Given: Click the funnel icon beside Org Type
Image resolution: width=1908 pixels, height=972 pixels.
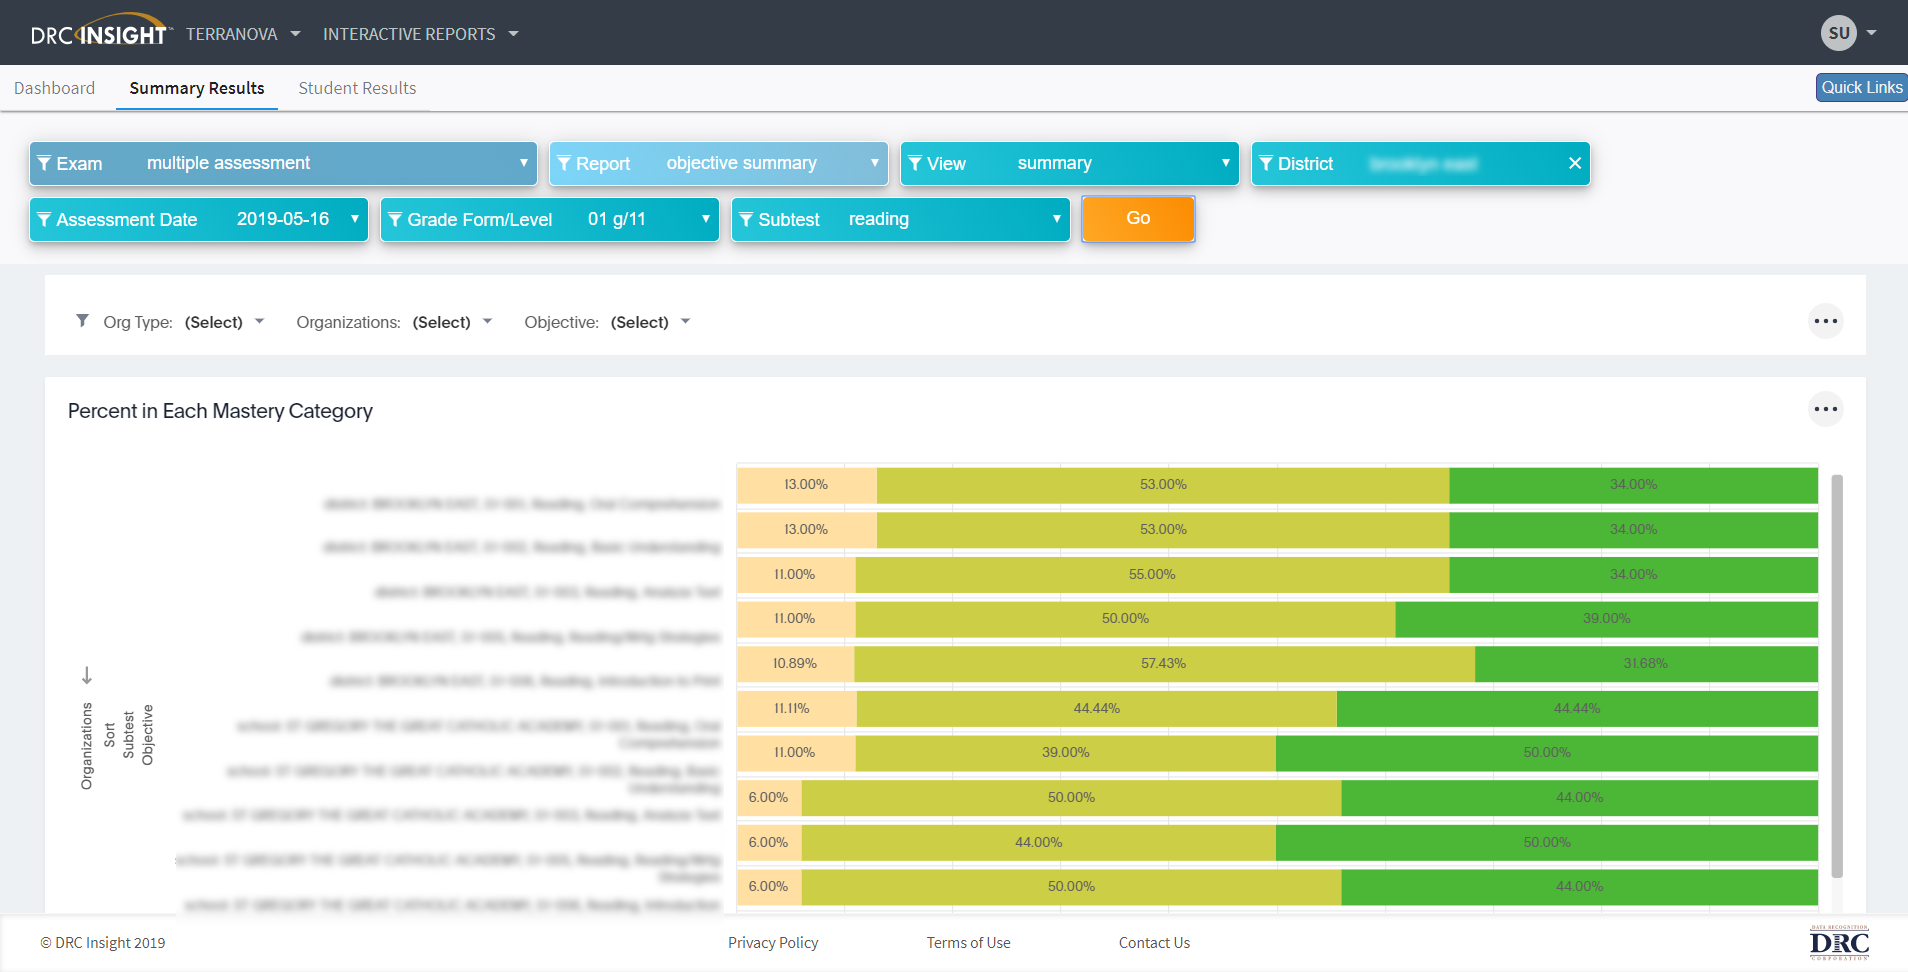Looking at the screenshot, I should (82, 321).
